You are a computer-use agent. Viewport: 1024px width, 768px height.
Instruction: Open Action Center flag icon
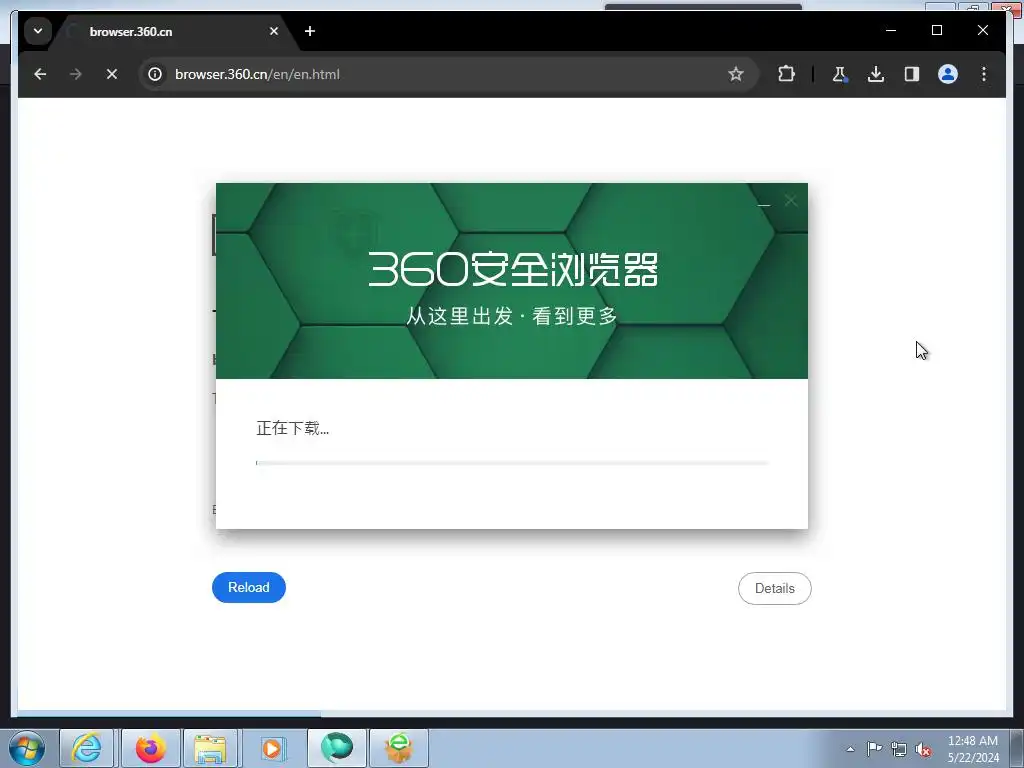pyautogui.click(x=874, y=749)
